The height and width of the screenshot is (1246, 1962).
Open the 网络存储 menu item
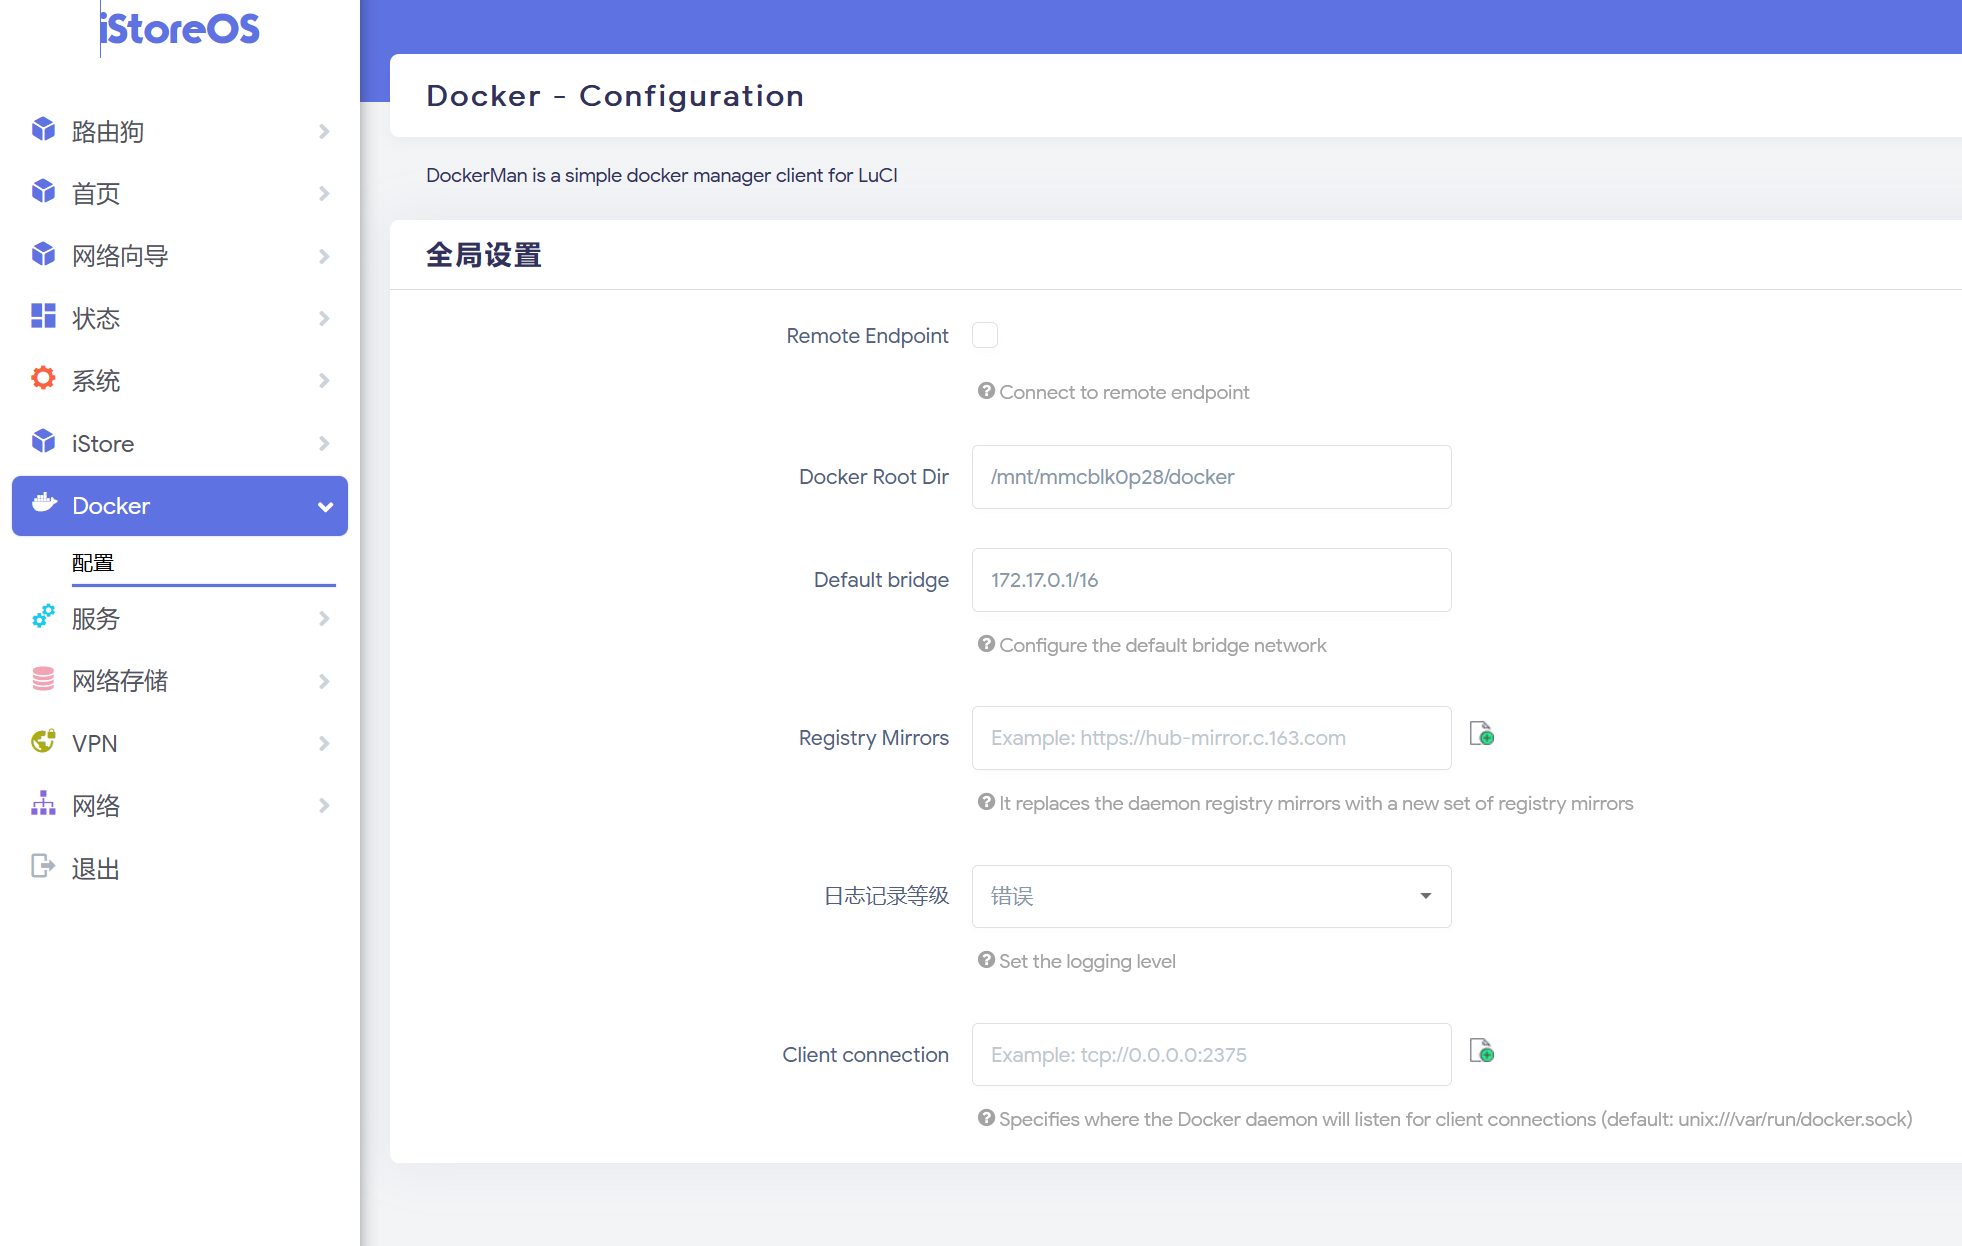point(180,681)
